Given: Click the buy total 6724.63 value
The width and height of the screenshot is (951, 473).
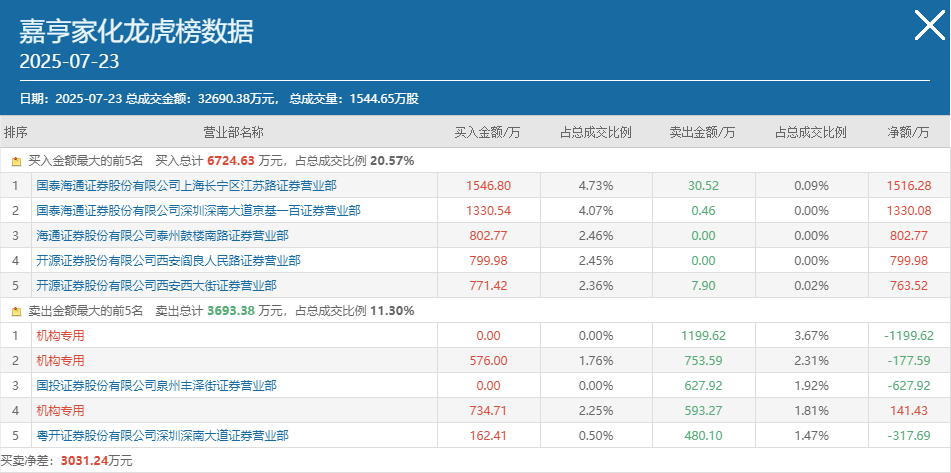Looking at the screenshot, I should 231,161.
